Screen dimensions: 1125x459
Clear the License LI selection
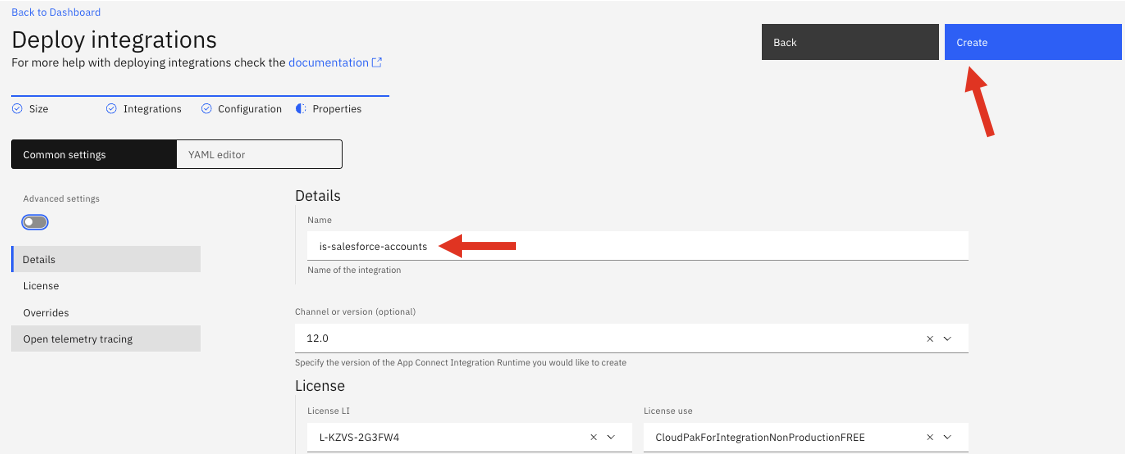point(593,437)
